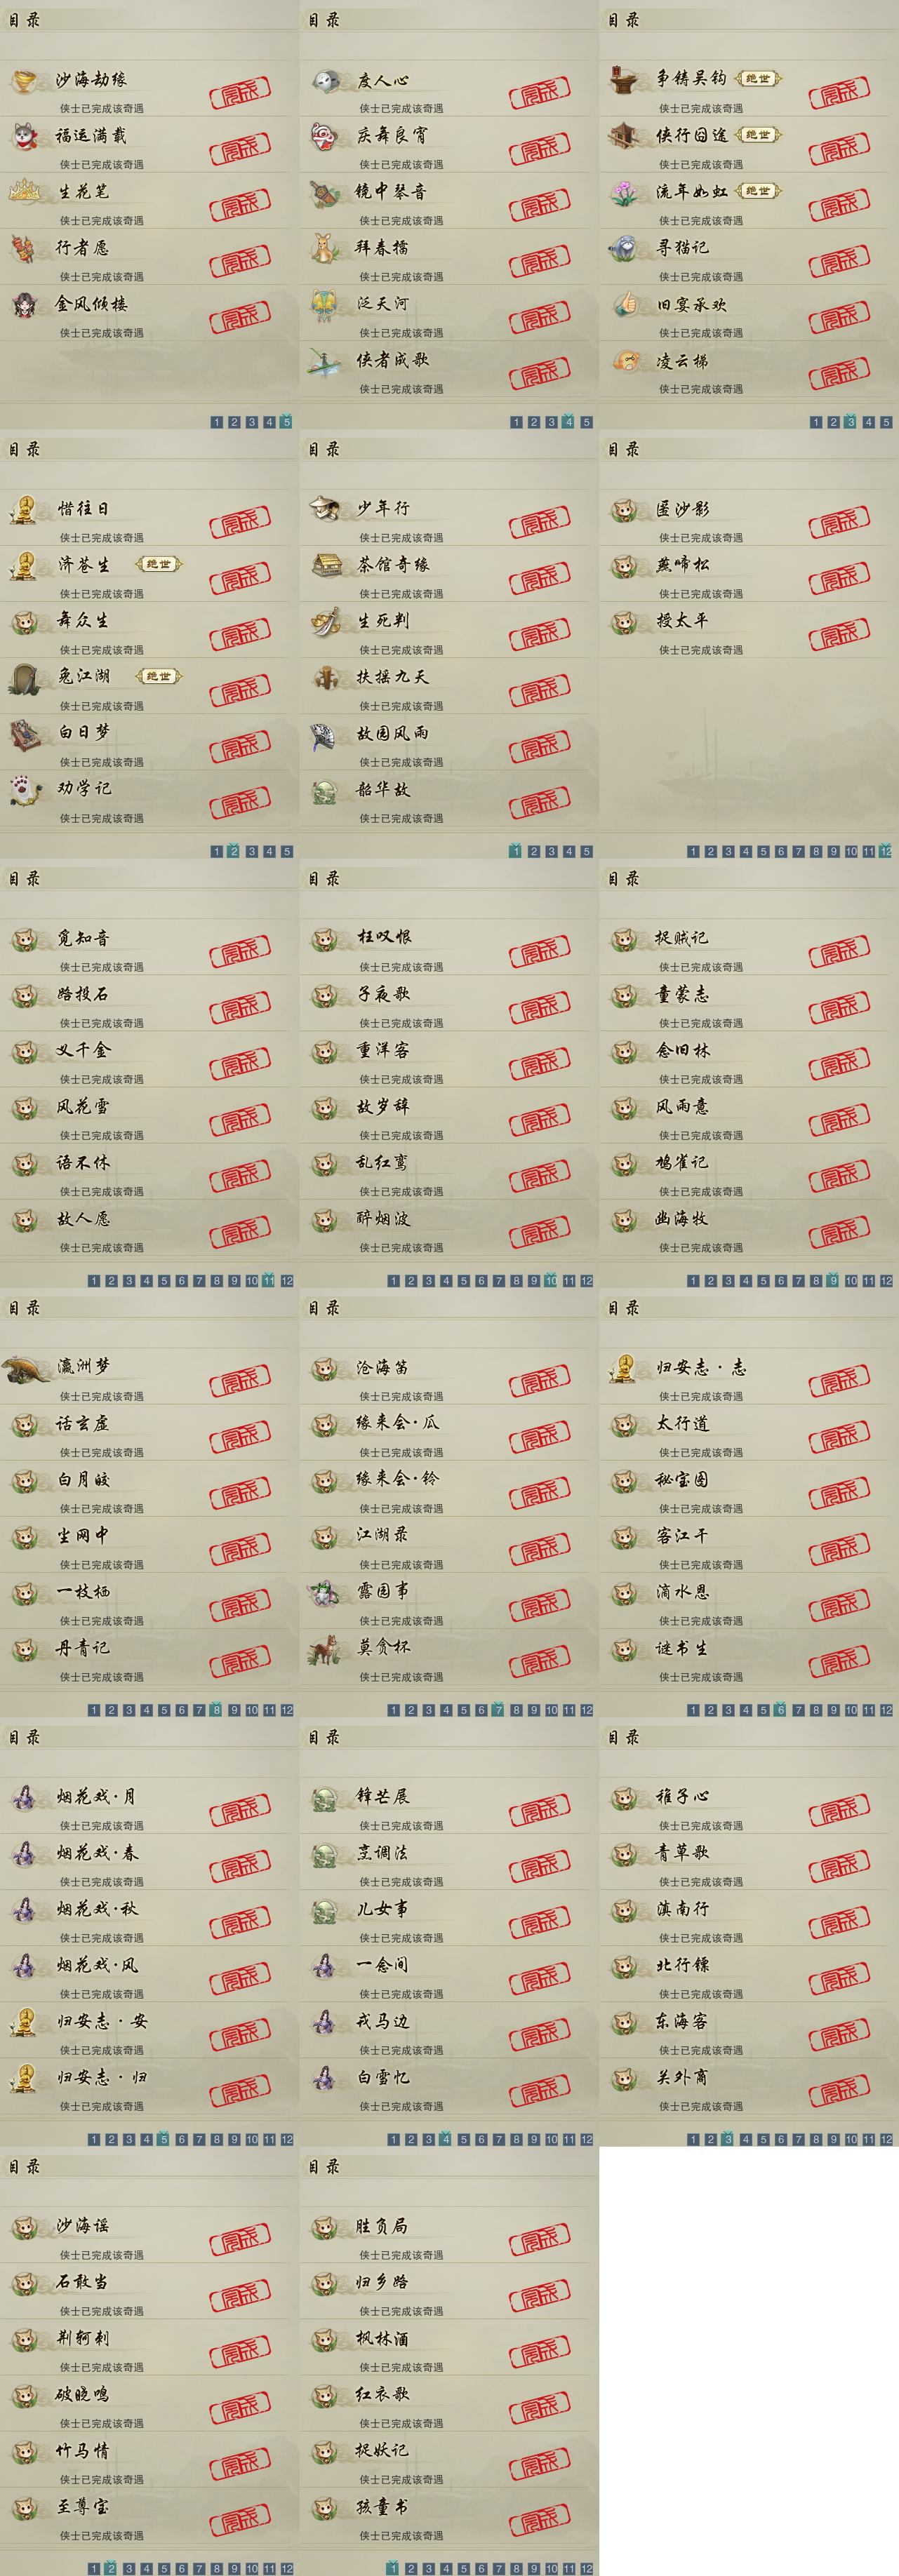Viewport: 899px width, 2576px height.
Task: Select the paw print icon for 劝学记
Action: click(24, 790)
